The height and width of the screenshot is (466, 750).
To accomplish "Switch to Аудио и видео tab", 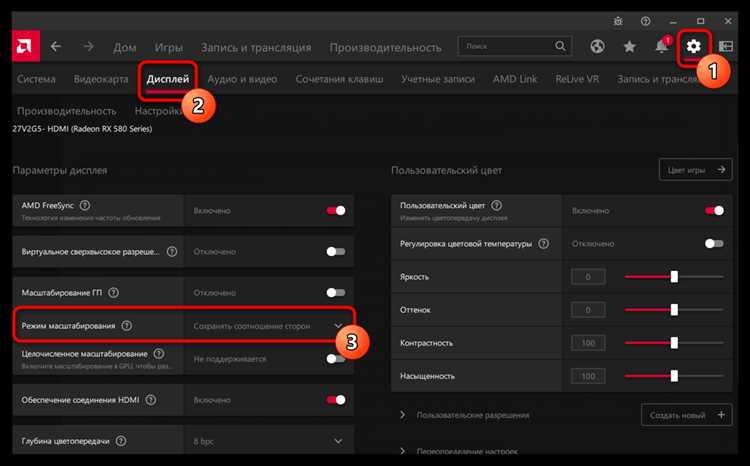I will click(242, 79).
